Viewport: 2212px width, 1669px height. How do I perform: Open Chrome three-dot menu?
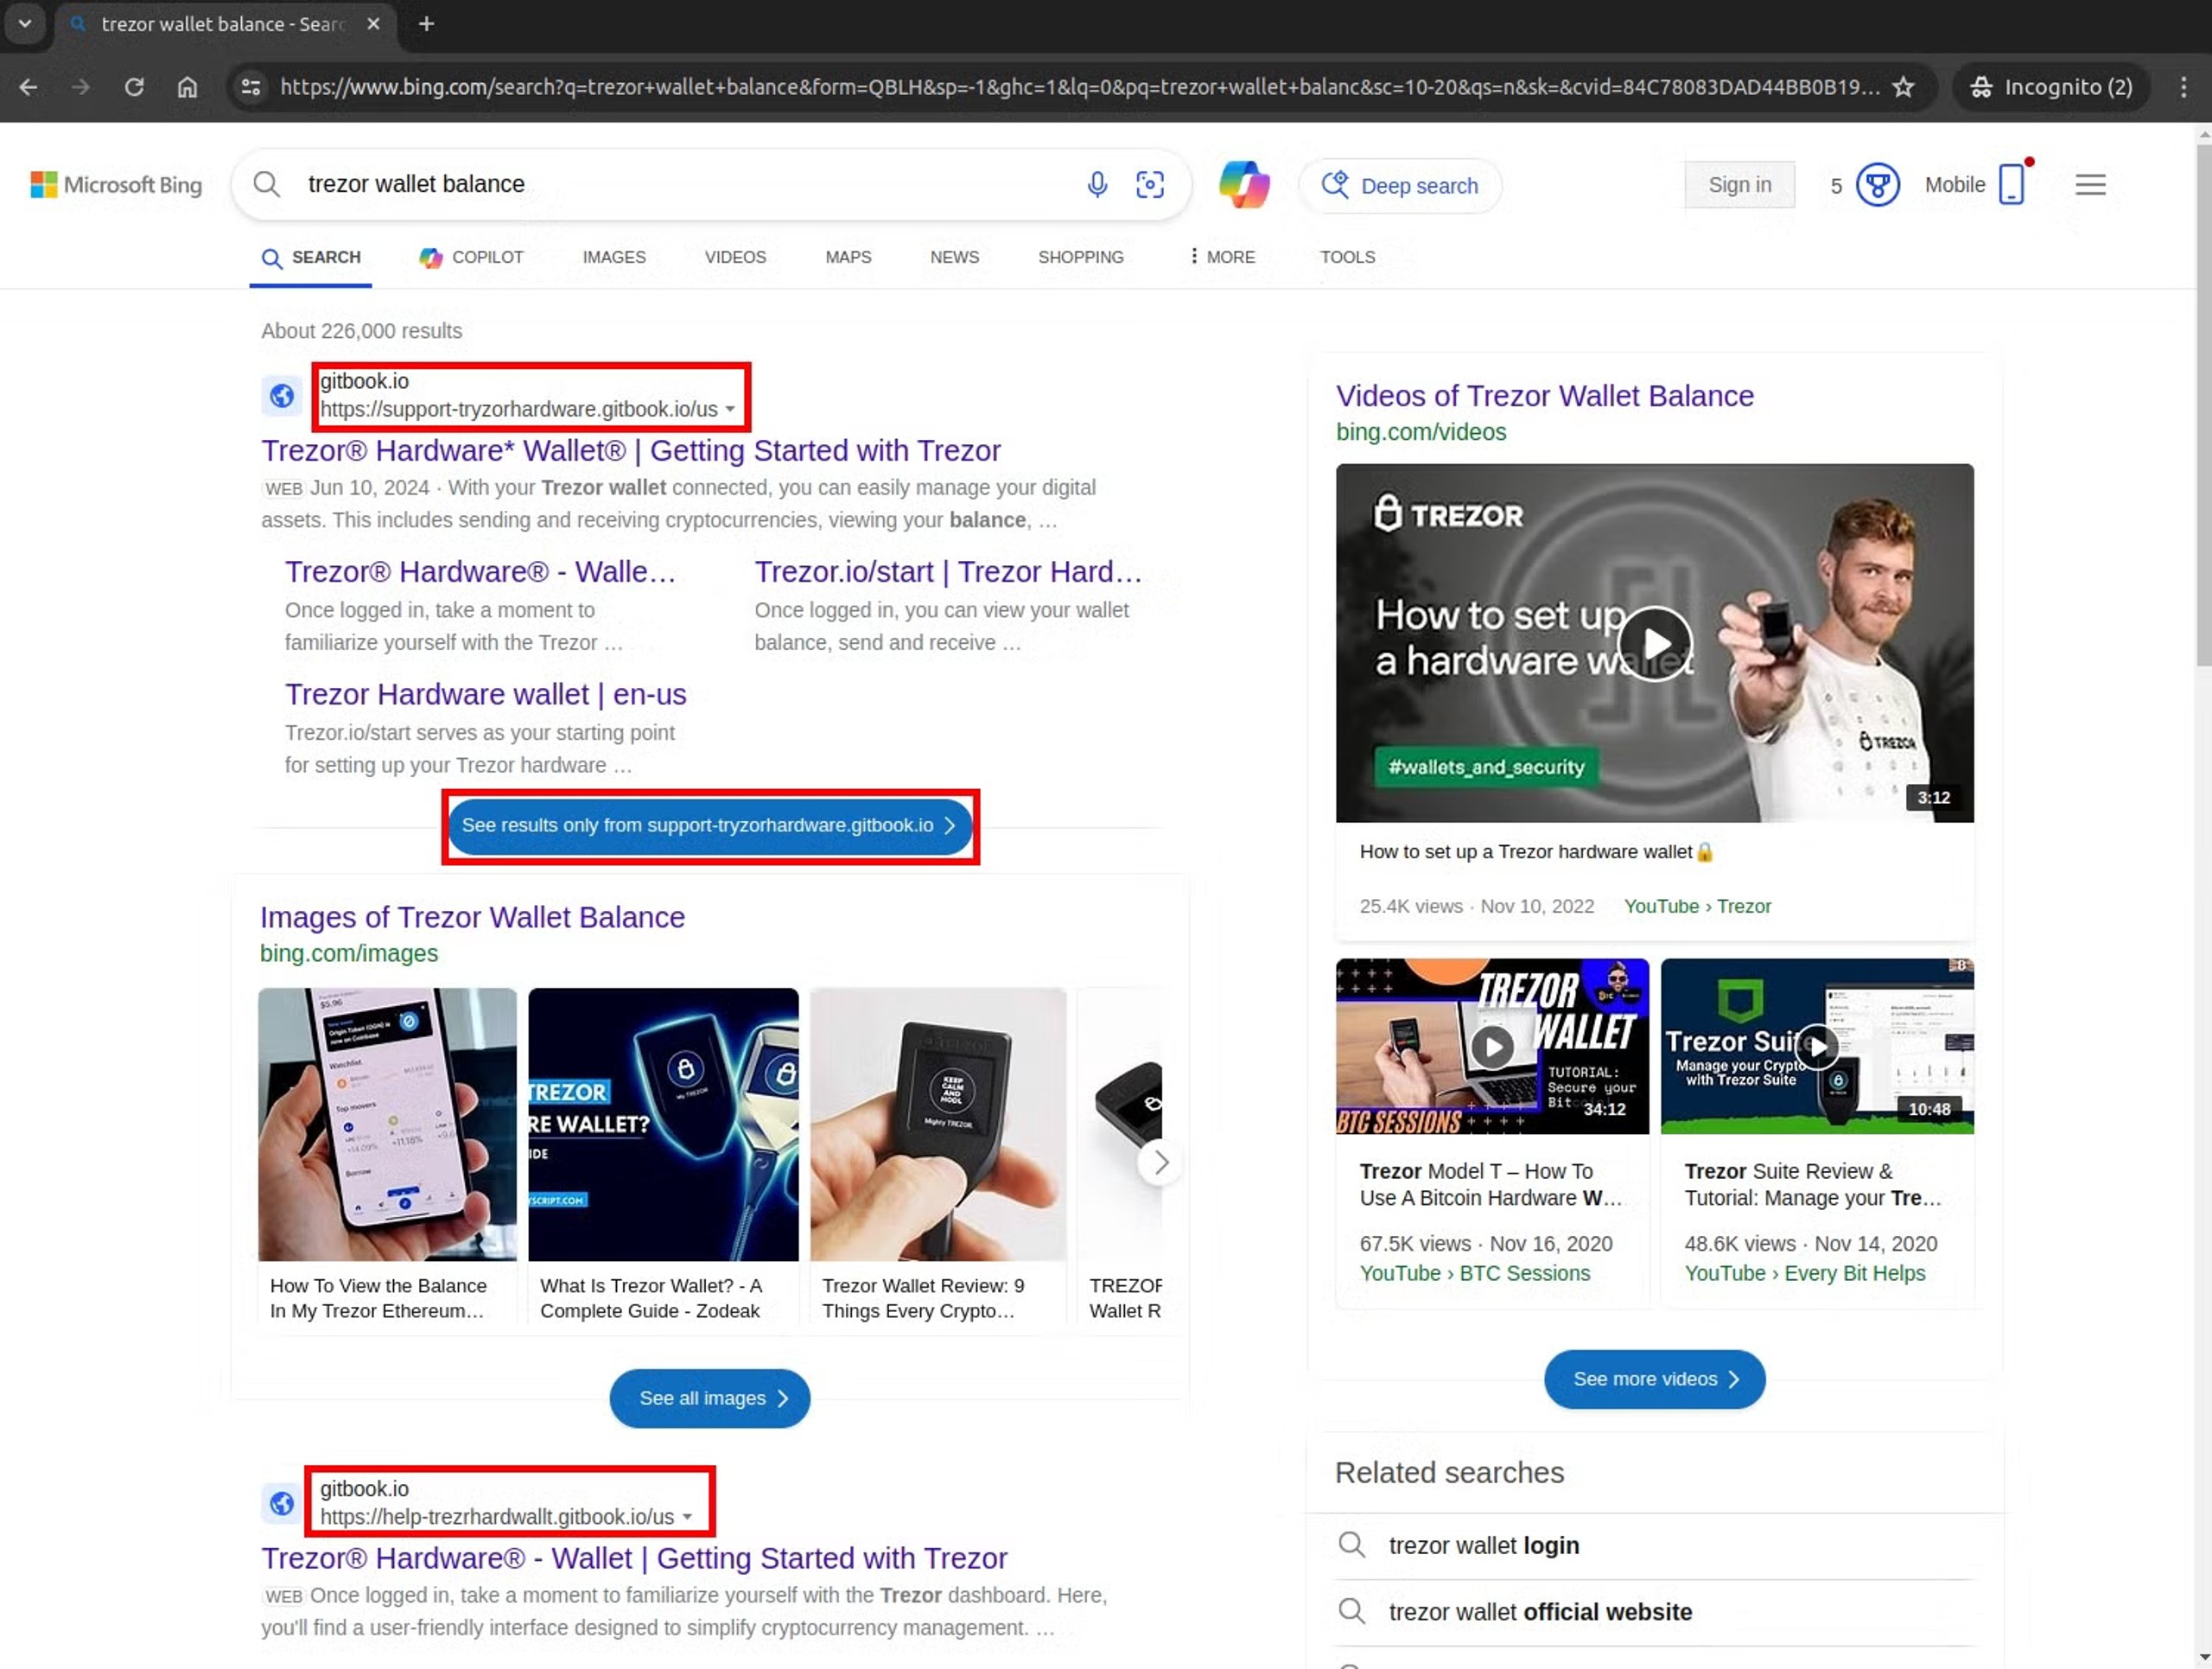point(2183,87)
